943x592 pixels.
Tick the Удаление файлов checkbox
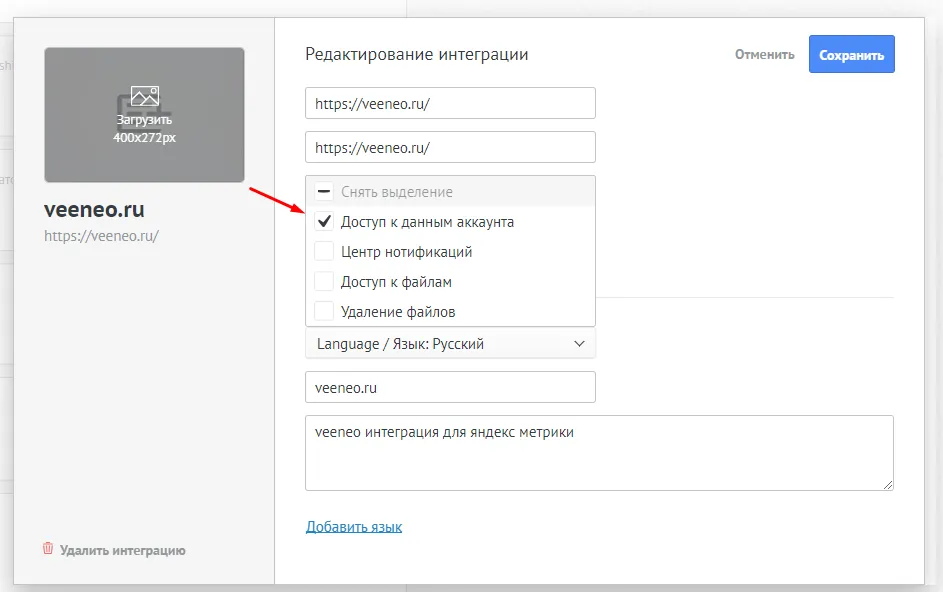pyautogui.click(x=324, y=312)
